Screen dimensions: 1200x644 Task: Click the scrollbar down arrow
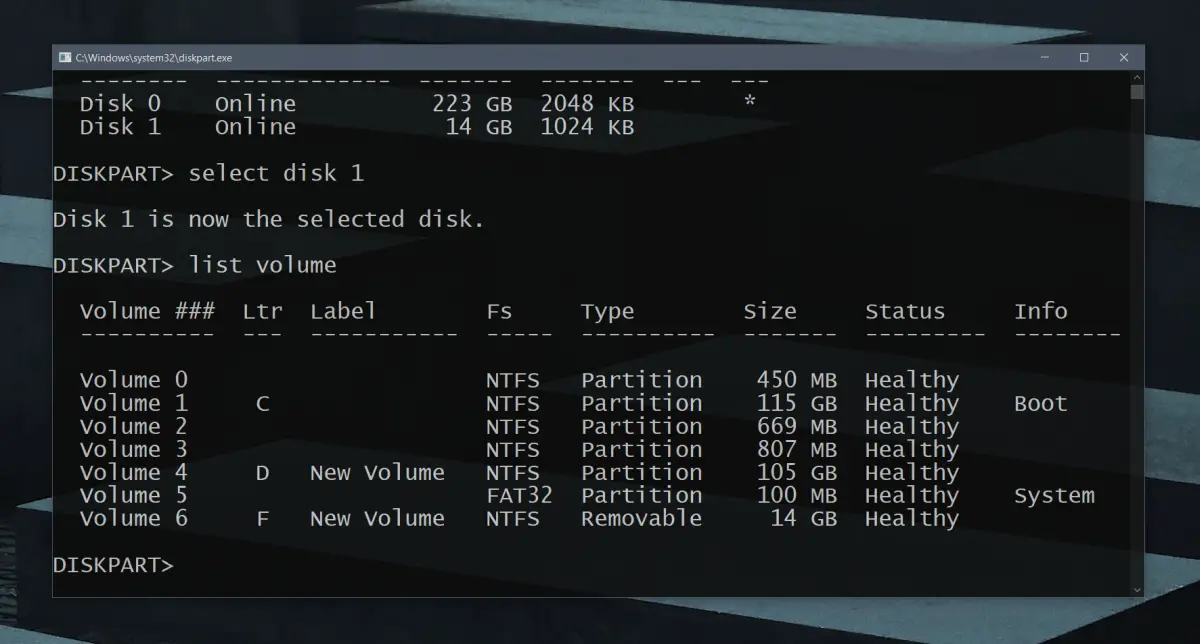click(x=1137, y=589)
